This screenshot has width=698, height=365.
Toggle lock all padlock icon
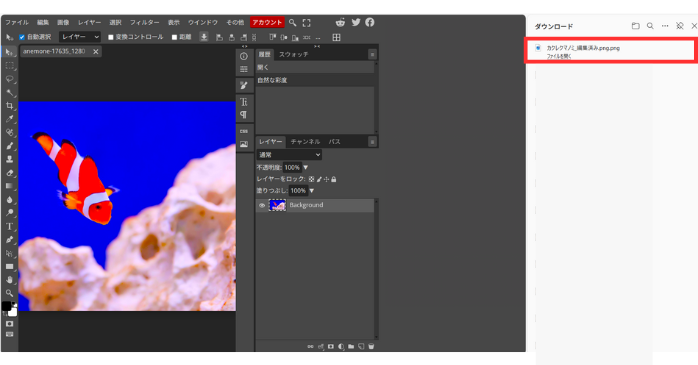(x=334, y=179)
